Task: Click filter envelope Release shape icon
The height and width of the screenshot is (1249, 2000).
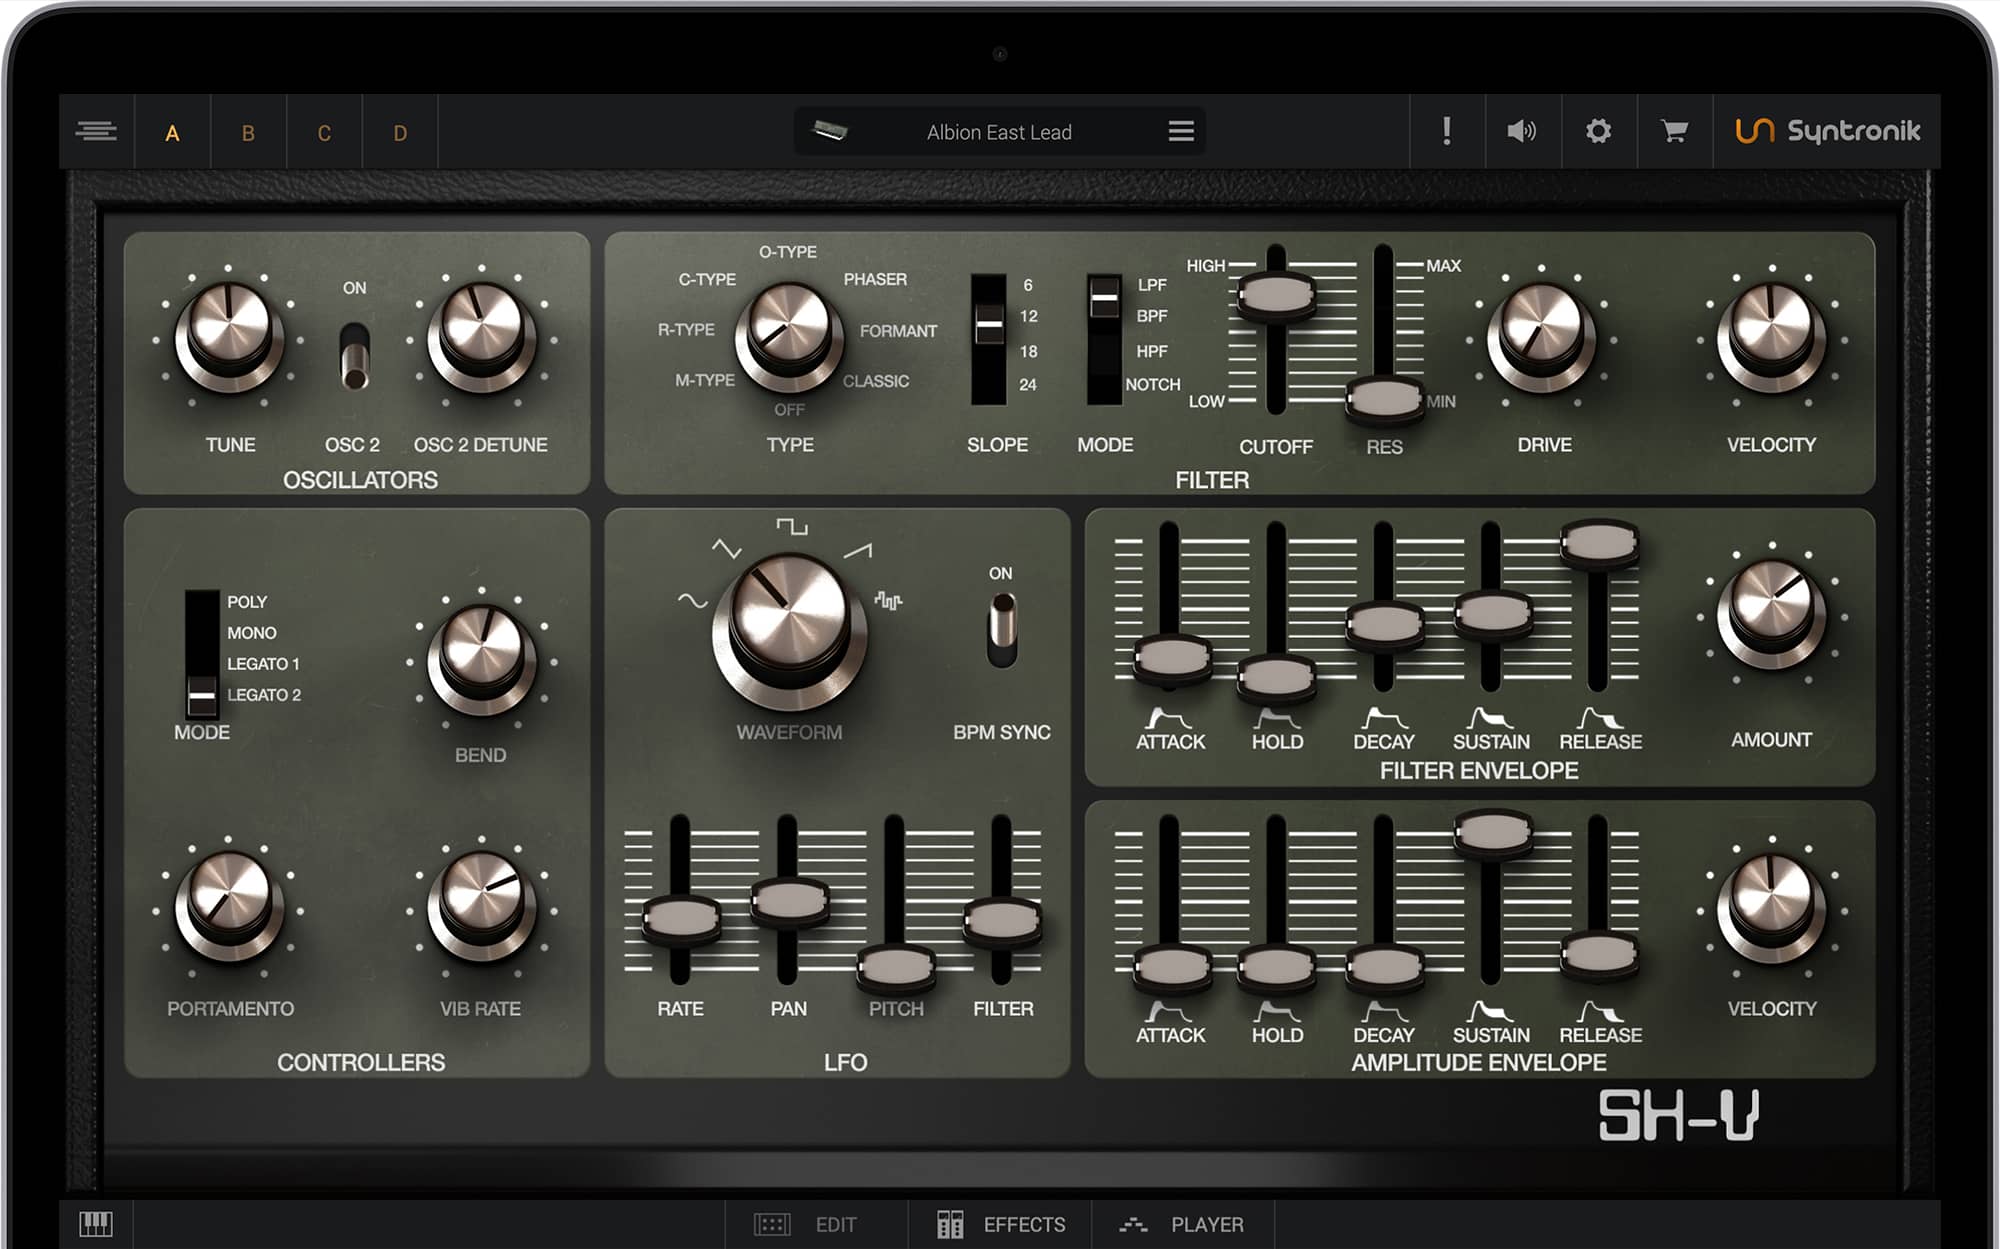Action: click(1600, 718)
